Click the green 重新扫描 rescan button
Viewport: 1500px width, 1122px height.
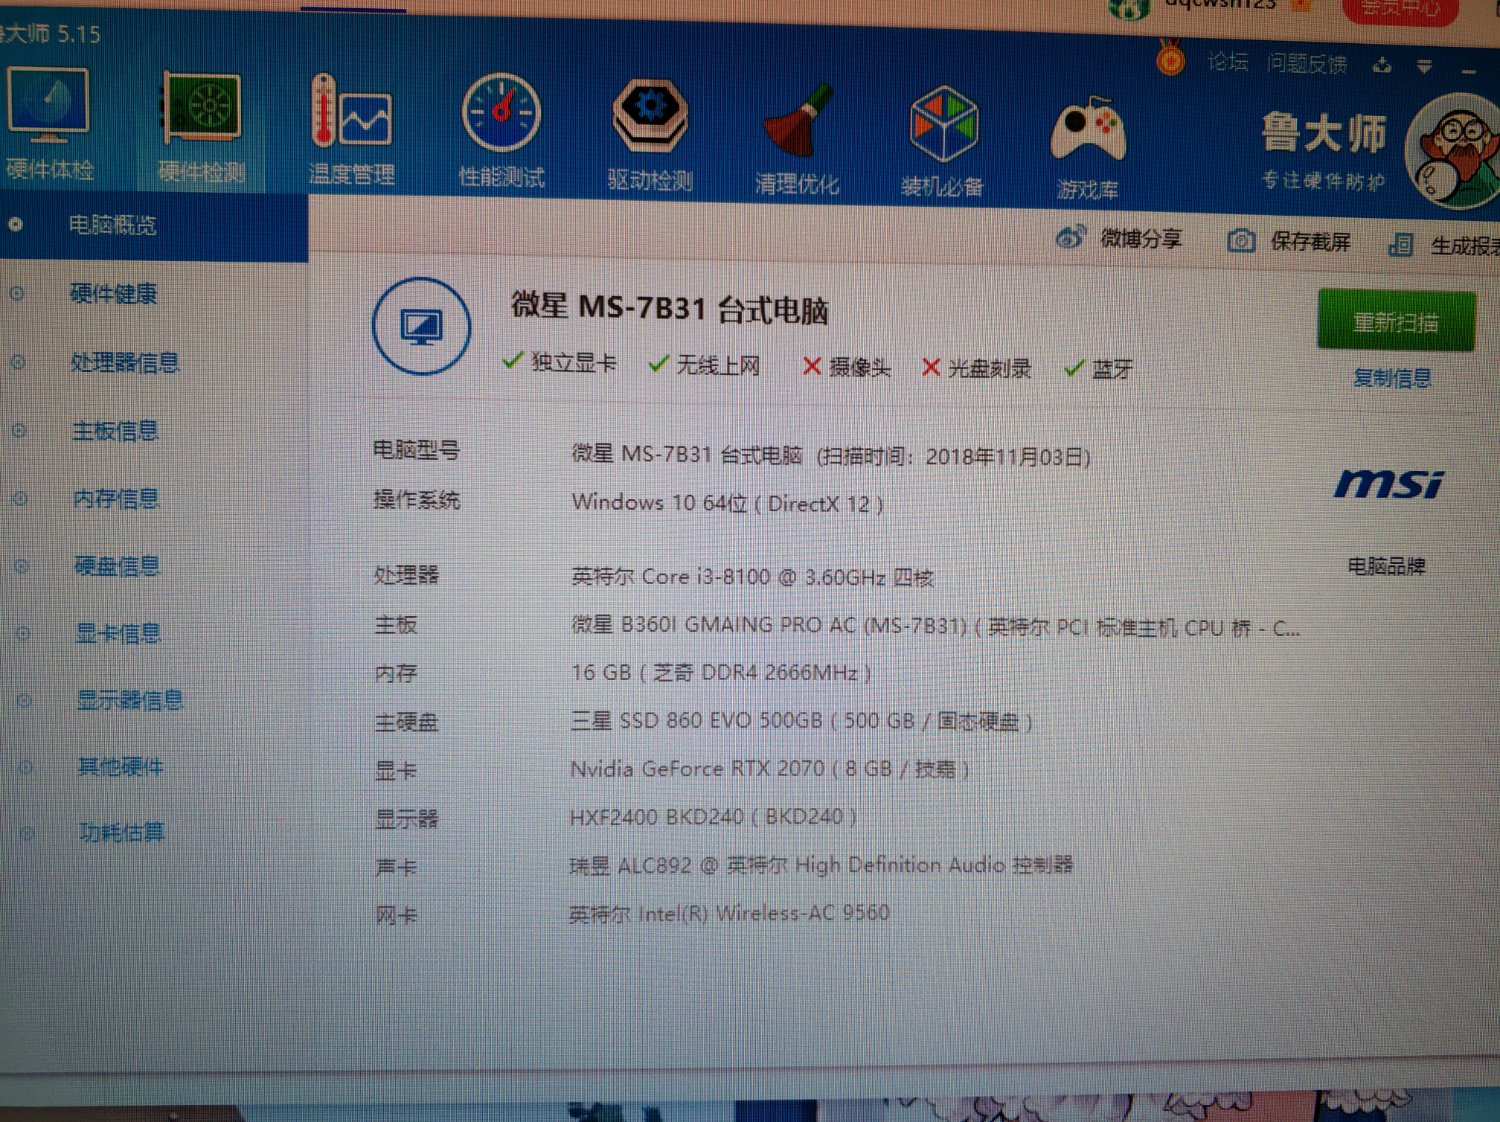click(1396, 321)
